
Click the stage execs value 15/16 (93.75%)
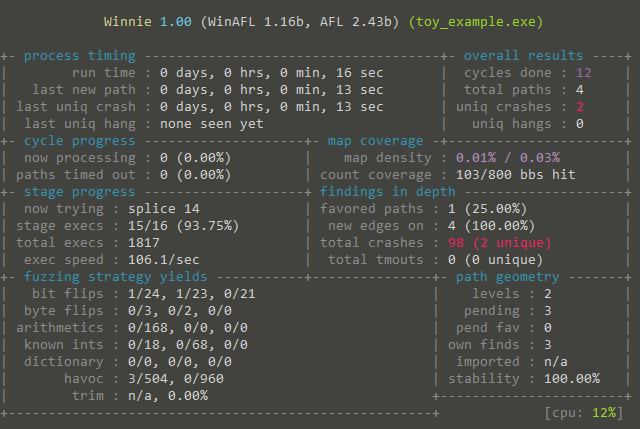tap(183, 226)
